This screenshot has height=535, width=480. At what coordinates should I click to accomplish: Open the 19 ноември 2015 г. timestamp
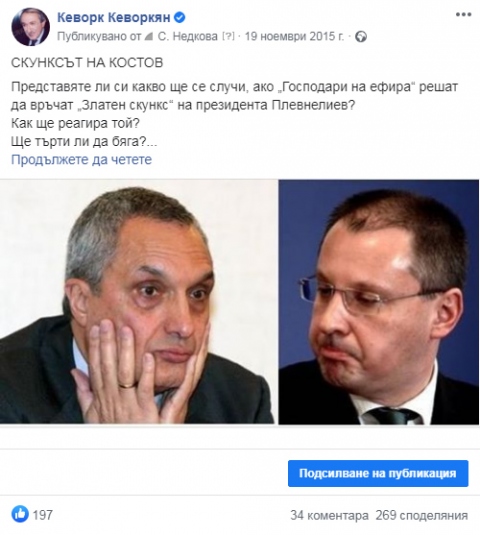(294, 36)
